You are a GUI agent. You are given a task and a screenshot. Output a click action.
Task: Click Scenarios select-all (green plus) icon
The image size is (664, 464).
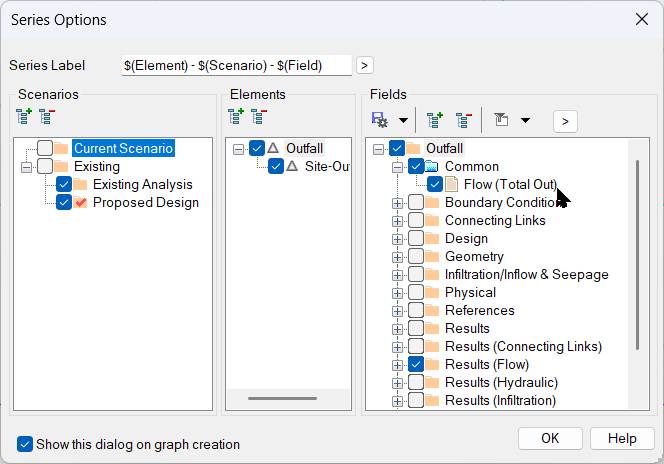click(x=24, y=117)
